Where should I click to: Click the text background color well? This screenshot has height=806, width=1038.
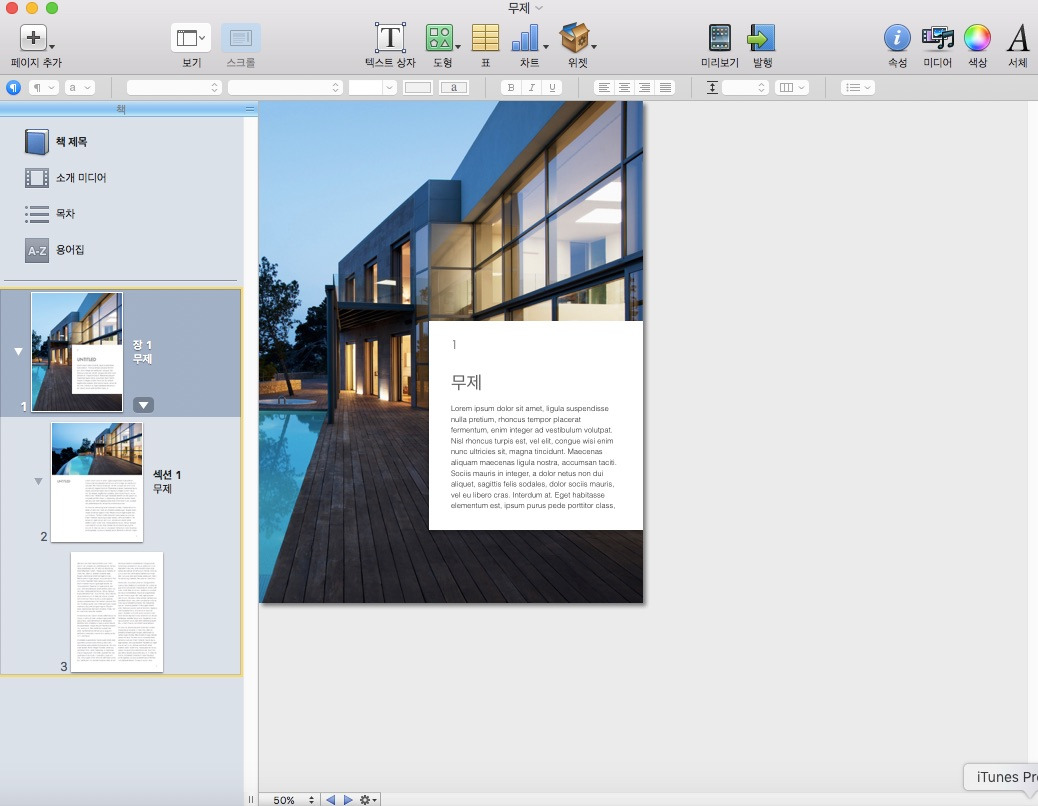pyautogui.click(x=453, y=87)
